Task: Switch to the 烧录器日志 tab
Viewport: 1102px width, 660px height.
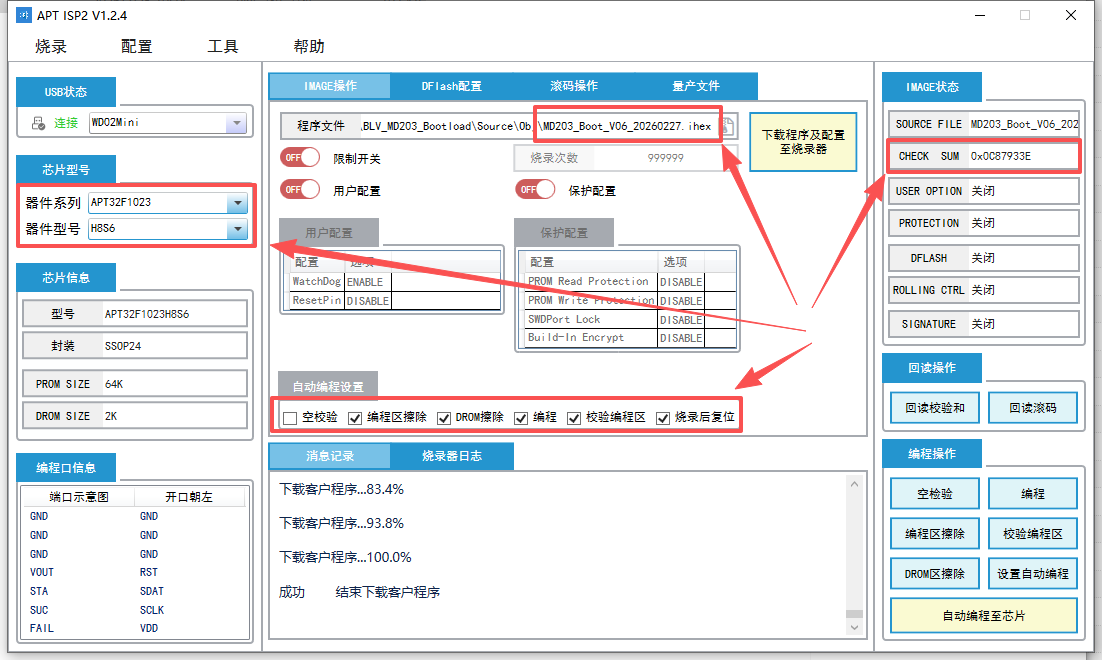Action: (x=451, y=456)
